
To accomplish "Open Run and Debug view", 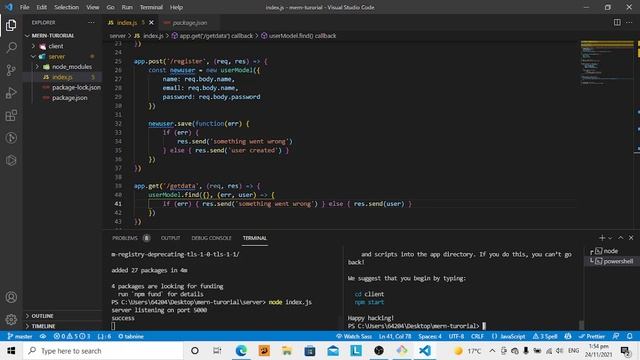I will (11, 93).
